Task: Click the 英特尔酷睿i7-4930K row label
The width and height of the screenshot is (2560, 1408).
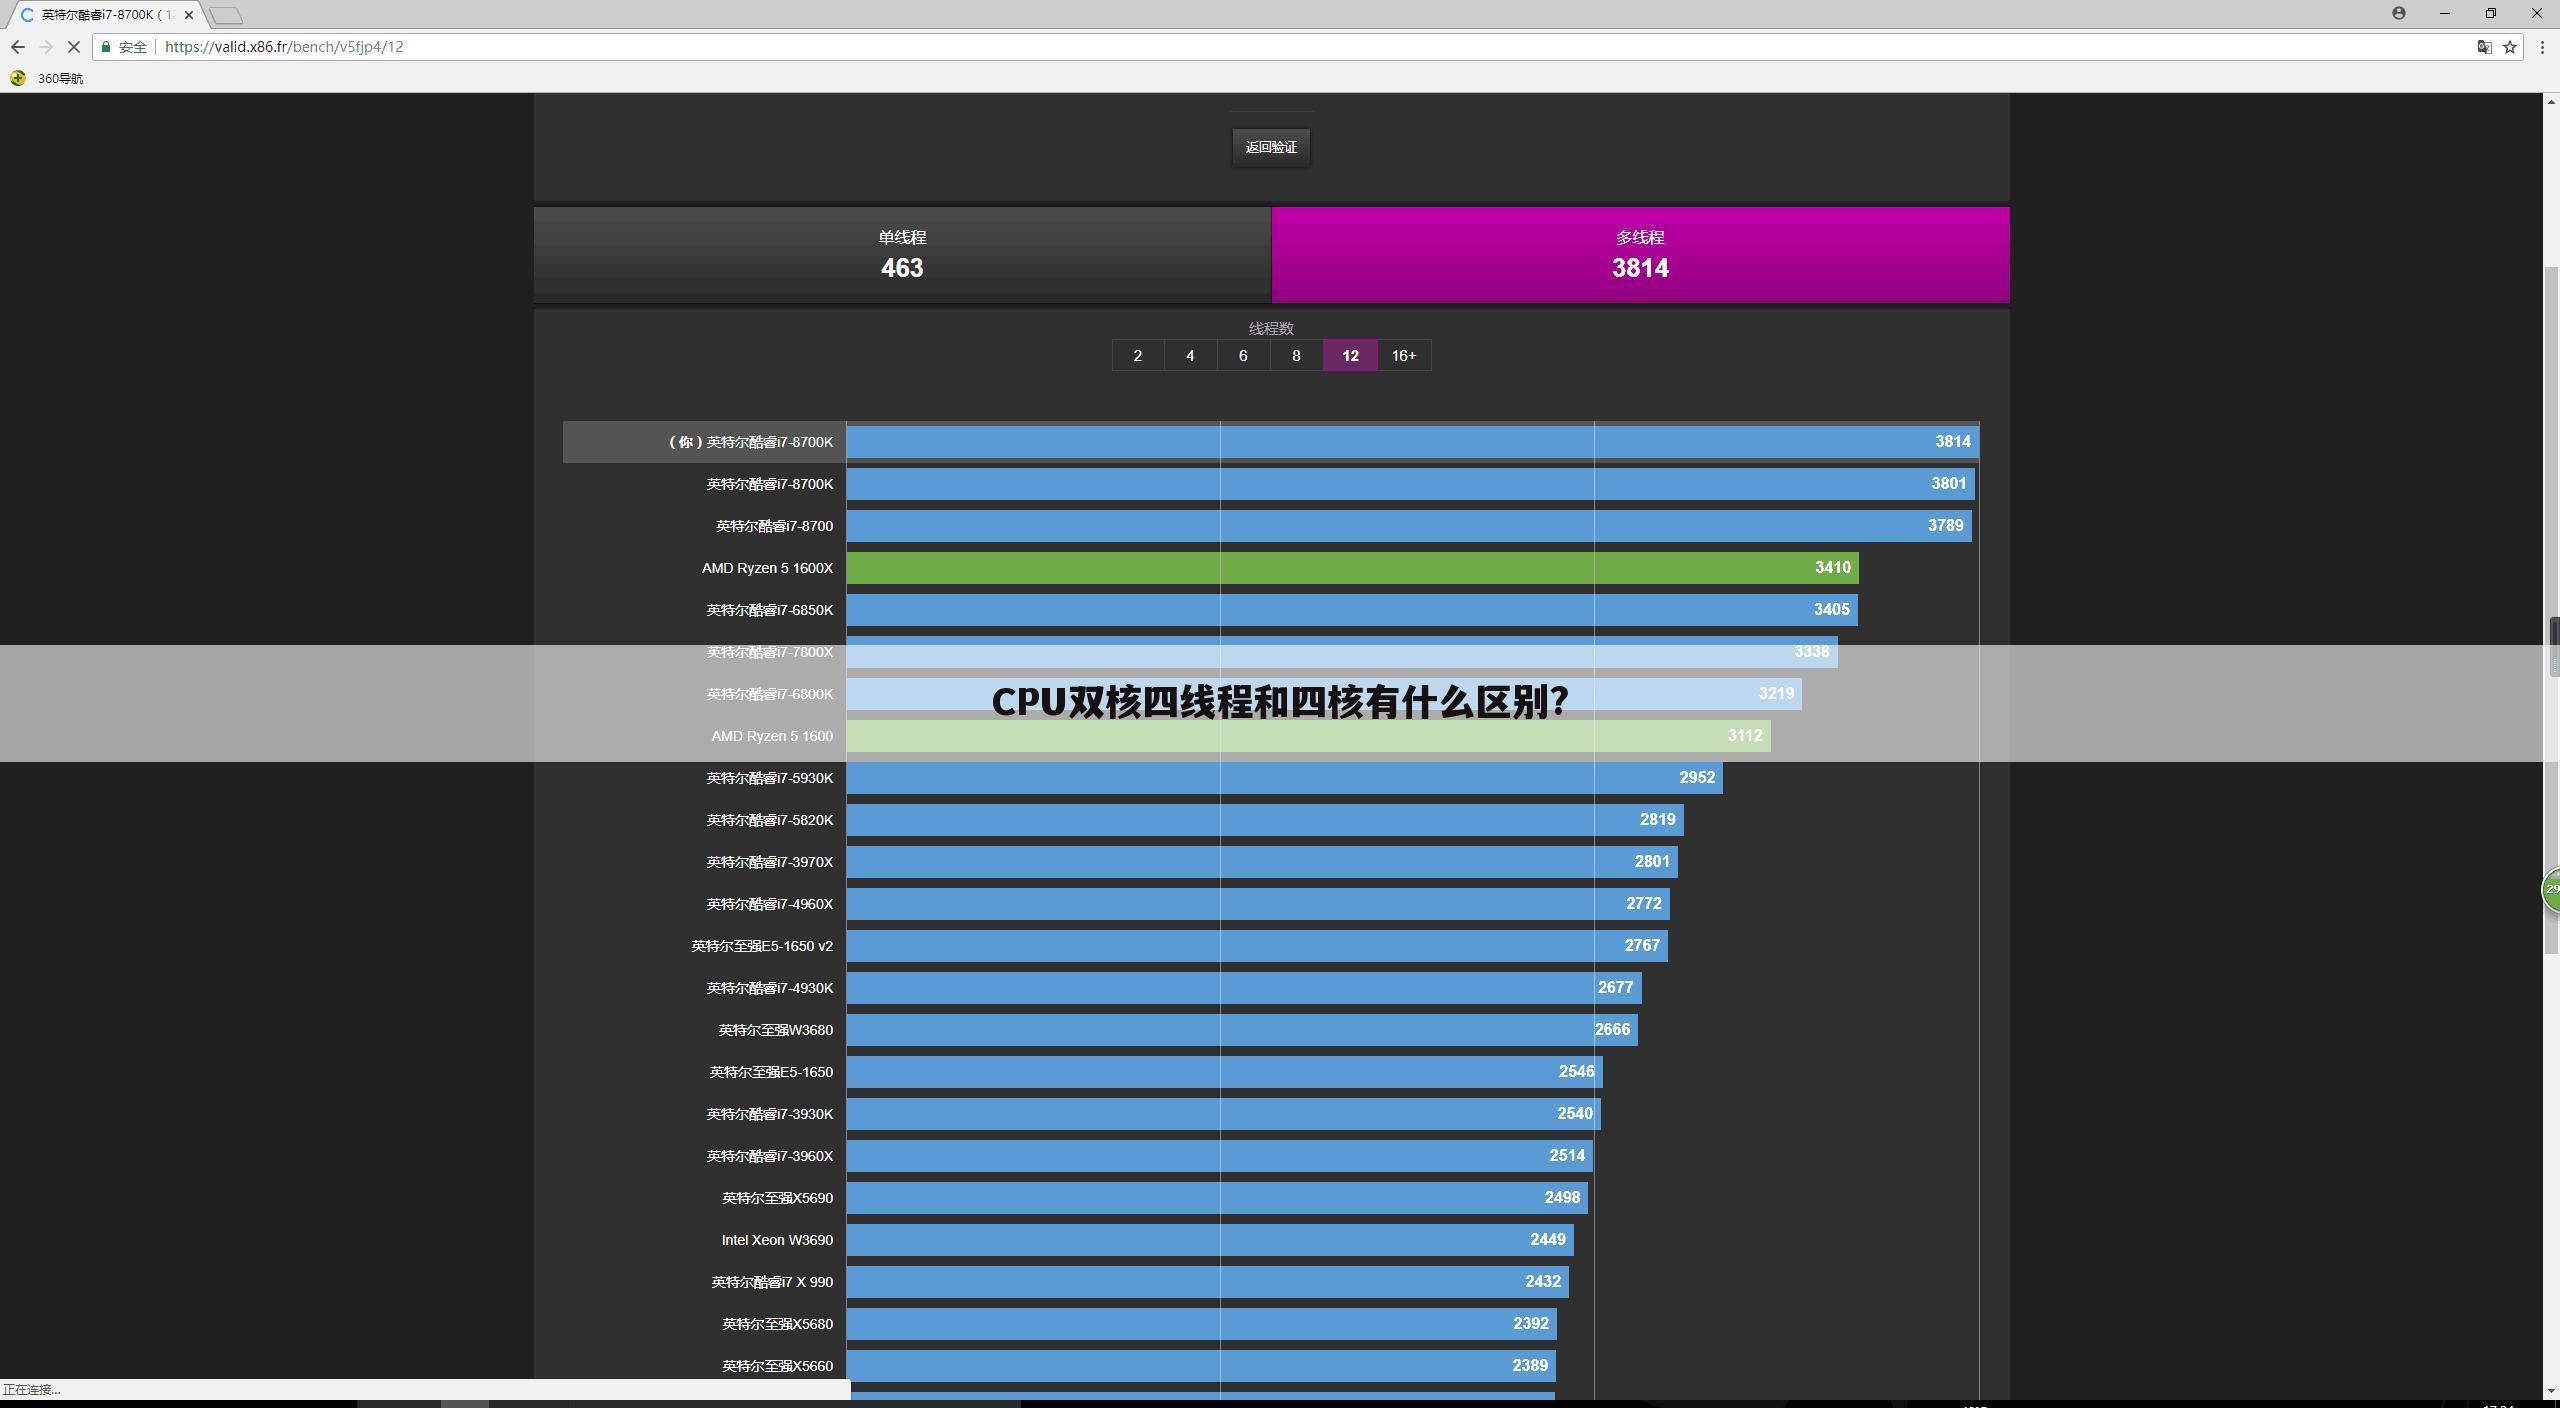Action: (769, 988)
